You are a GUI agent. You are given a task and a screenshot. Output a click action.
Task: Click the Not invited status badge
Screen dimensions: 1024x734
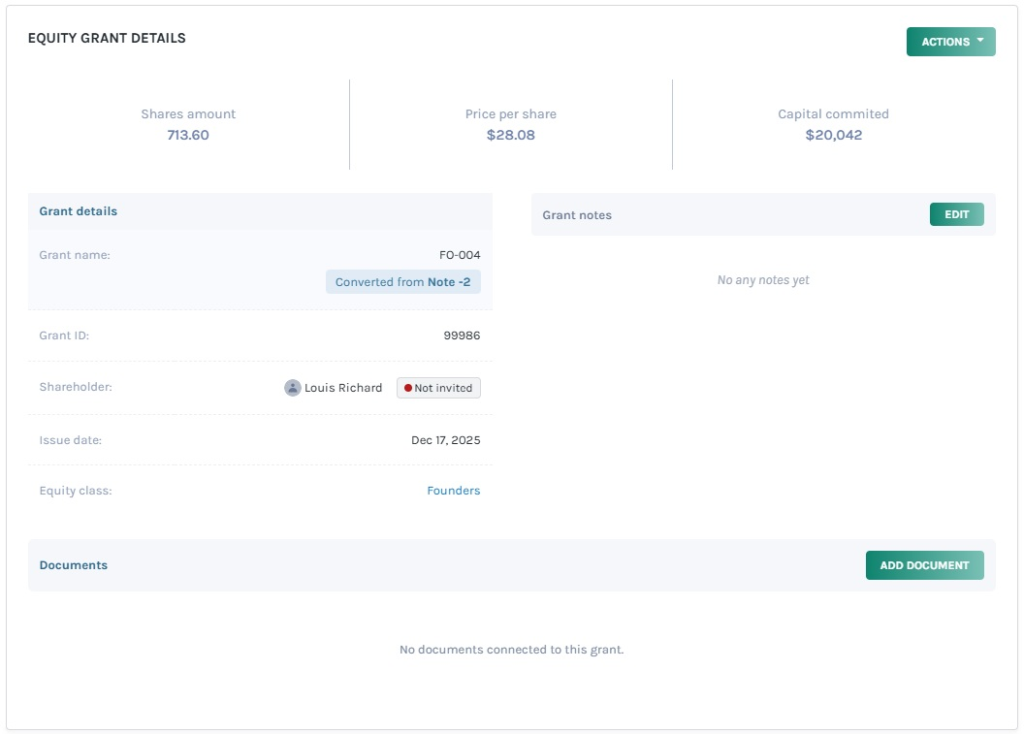click(438, 388)
